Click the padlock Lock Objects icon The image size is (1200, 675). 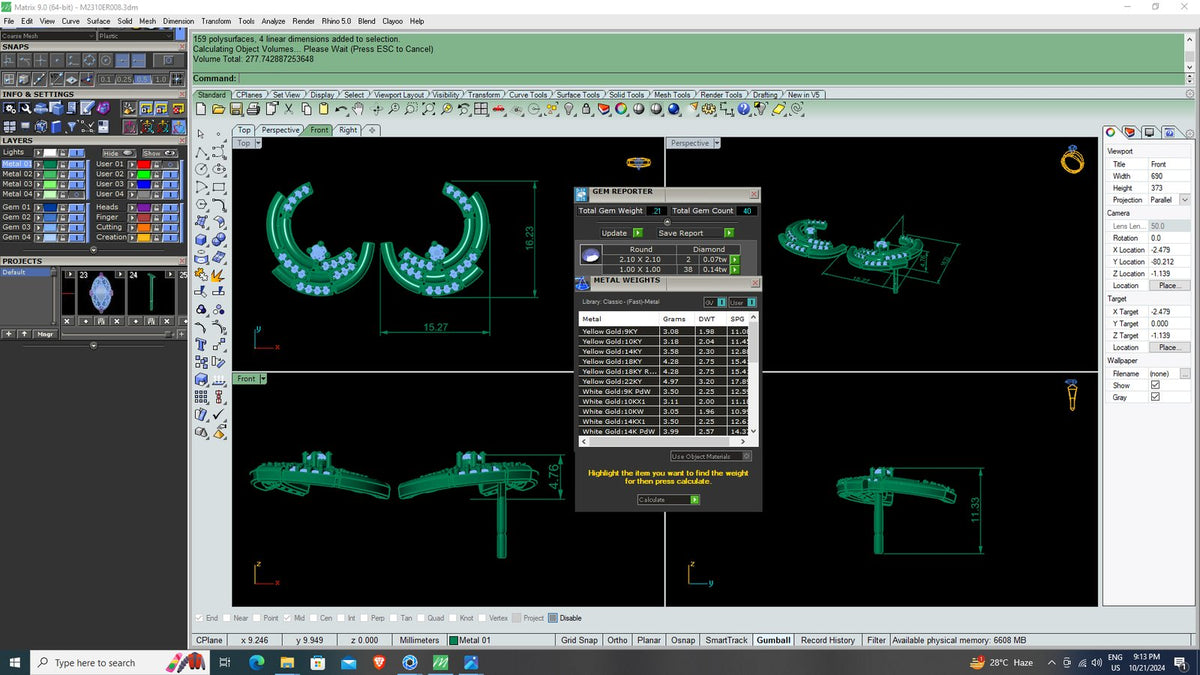[x=585, y=108]
